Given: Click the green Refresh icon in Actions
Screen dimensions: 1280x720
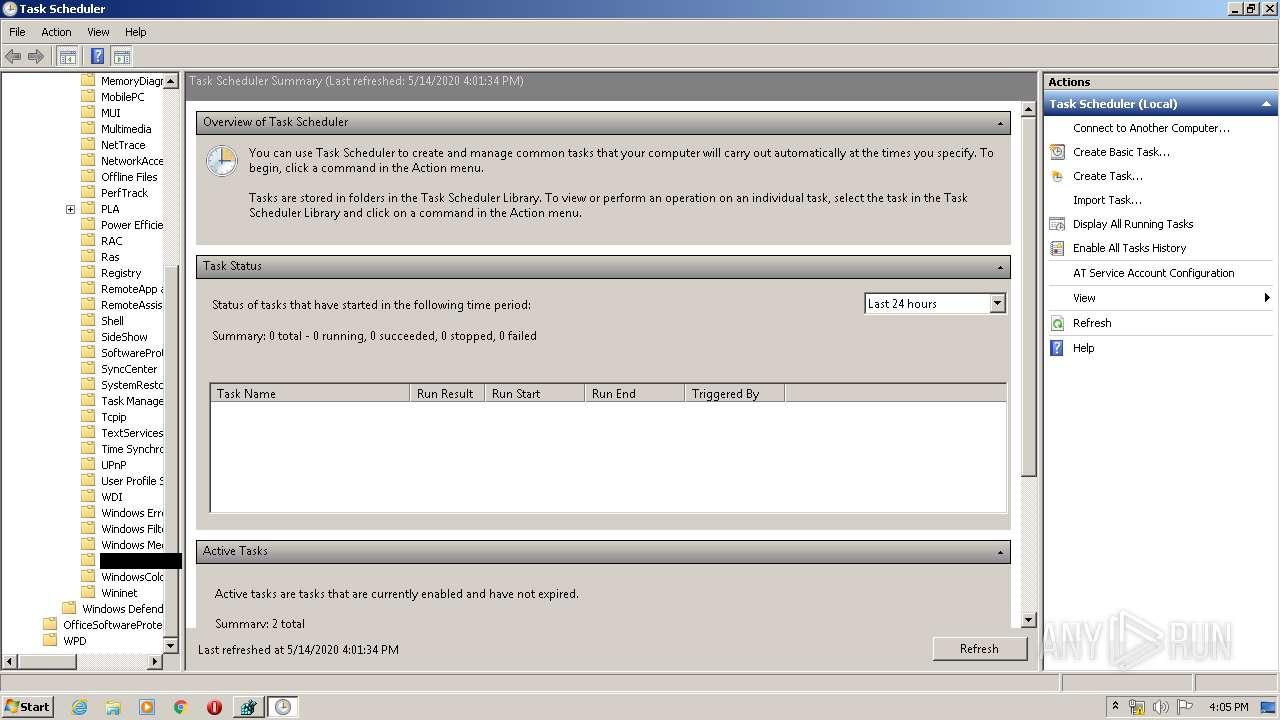Looking at the screenshot, I should coord(1057,323).
